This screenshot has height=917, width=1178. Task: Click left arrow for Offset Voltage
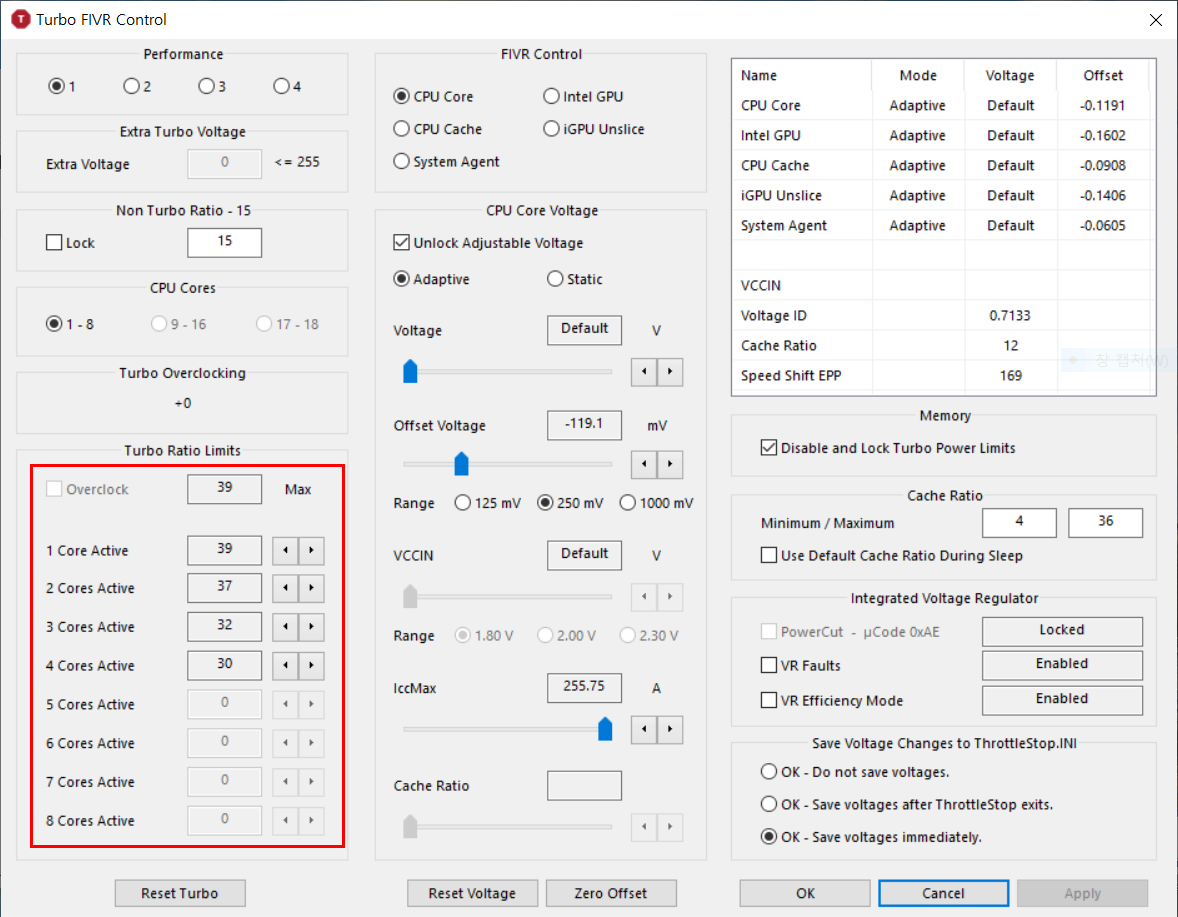tap(644, 464)
